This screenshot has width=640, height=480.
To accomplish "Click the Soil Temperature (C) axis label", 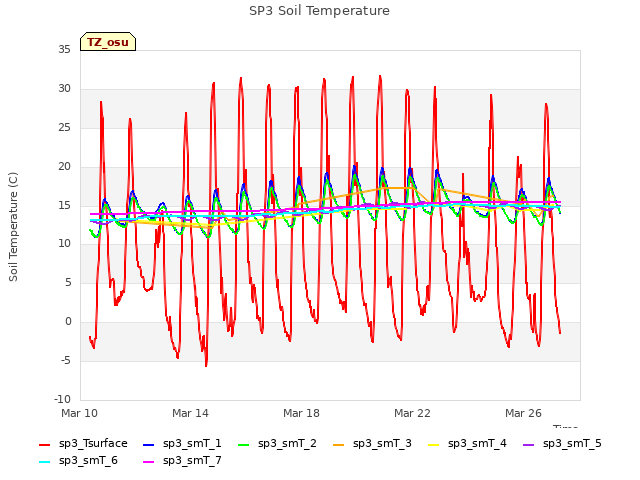I will point(13,227).
